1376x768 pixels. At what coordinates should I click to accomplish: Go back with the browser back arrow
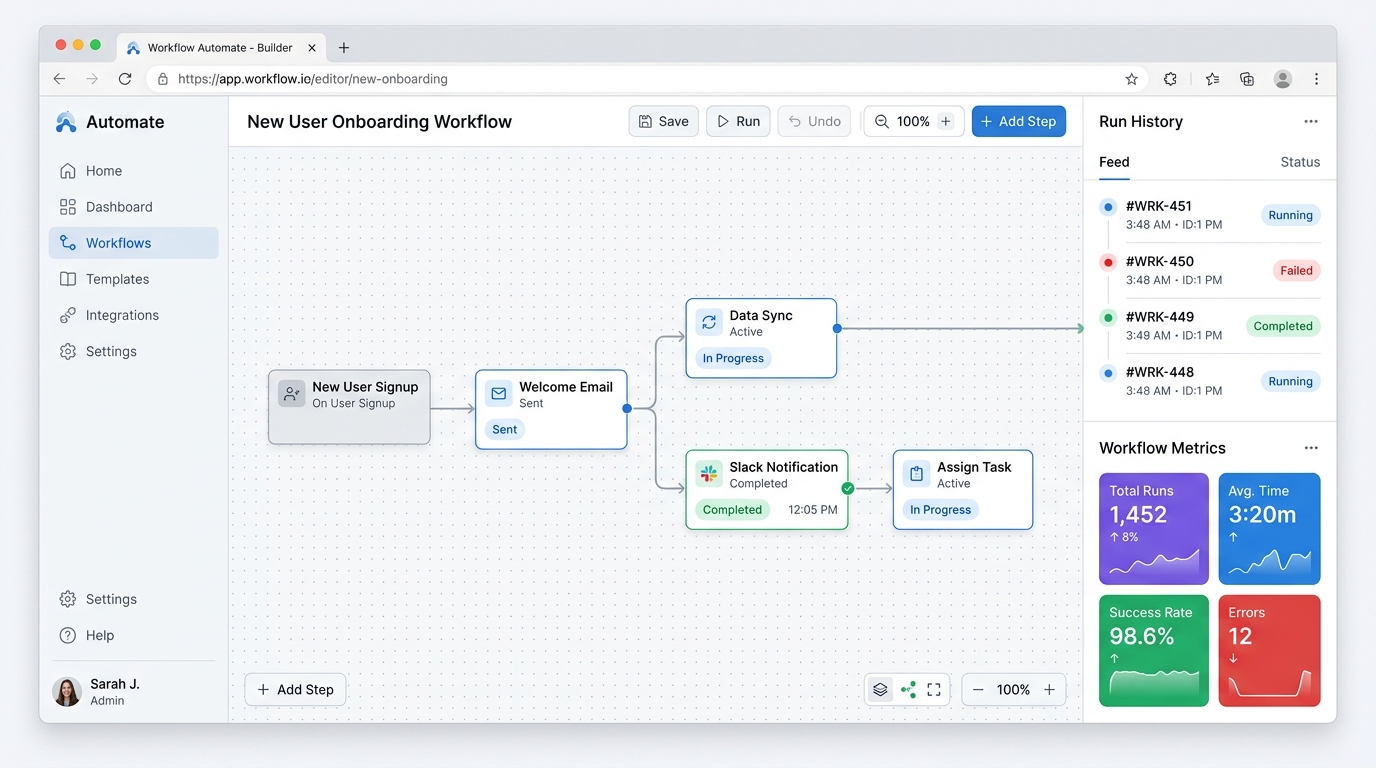[x=59, y=79]
